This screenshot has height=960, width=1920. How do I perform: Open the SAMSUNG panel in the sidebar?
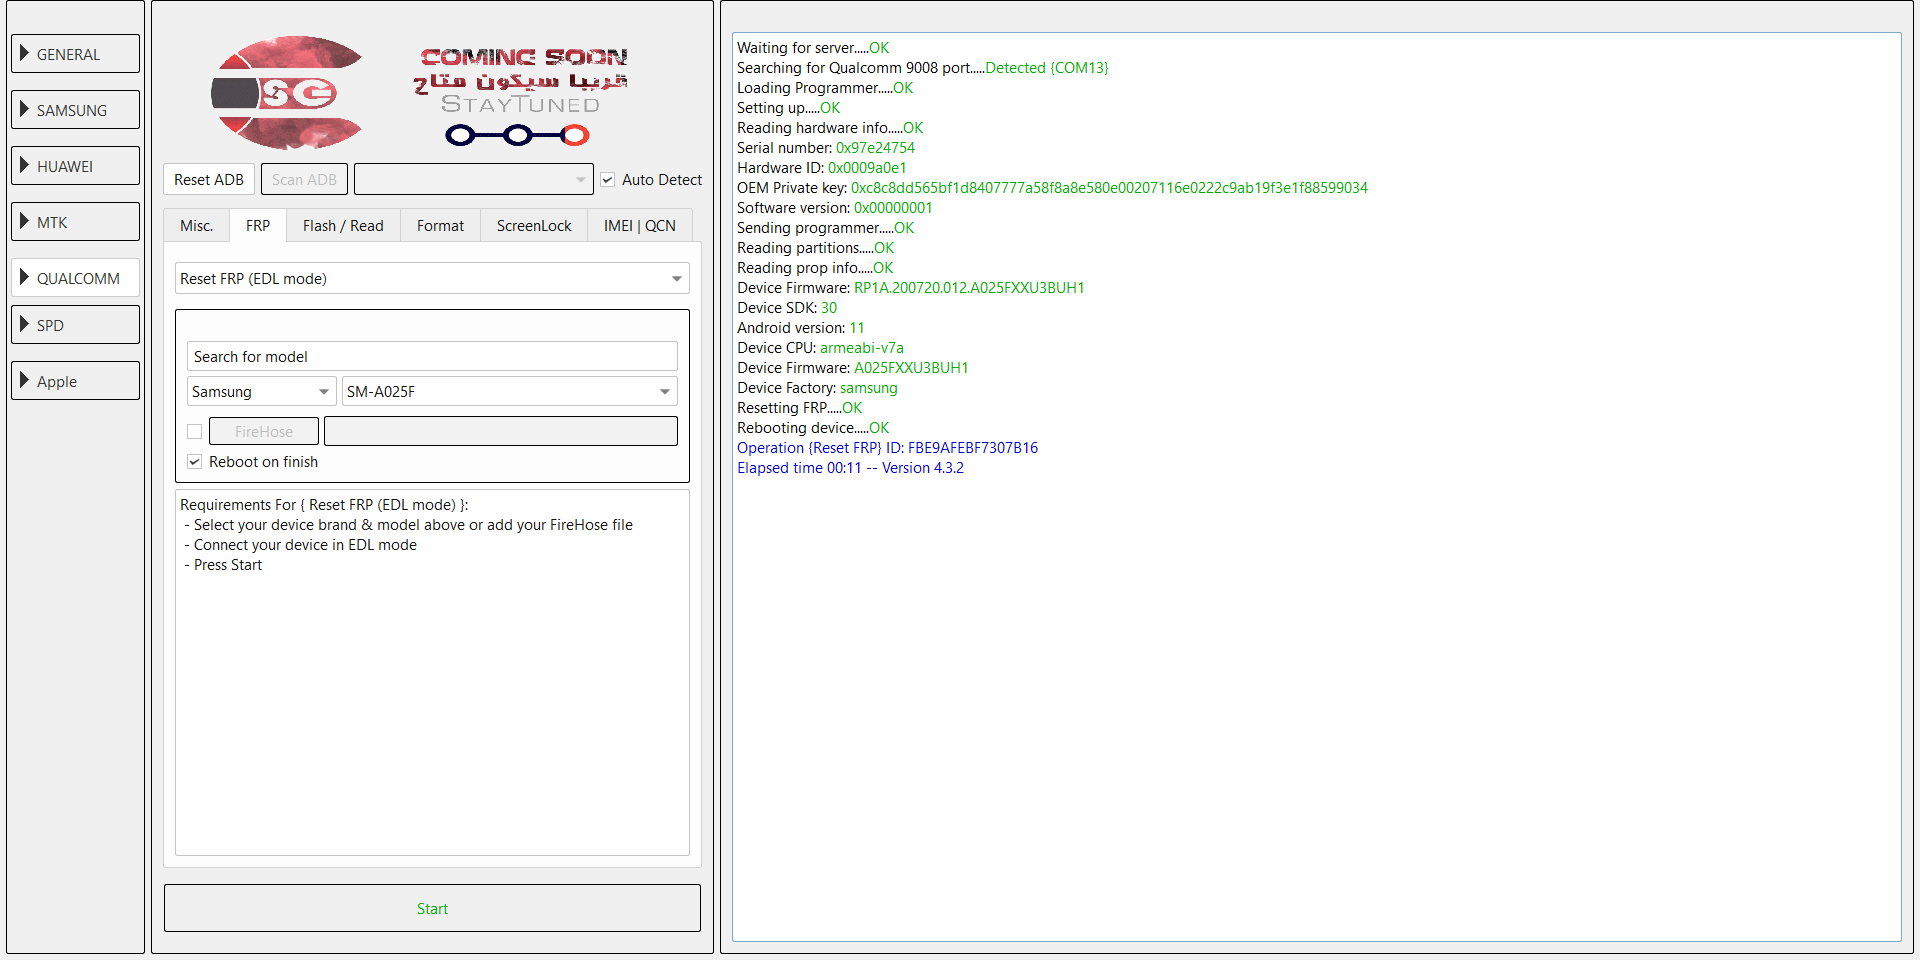click(75, 109)
